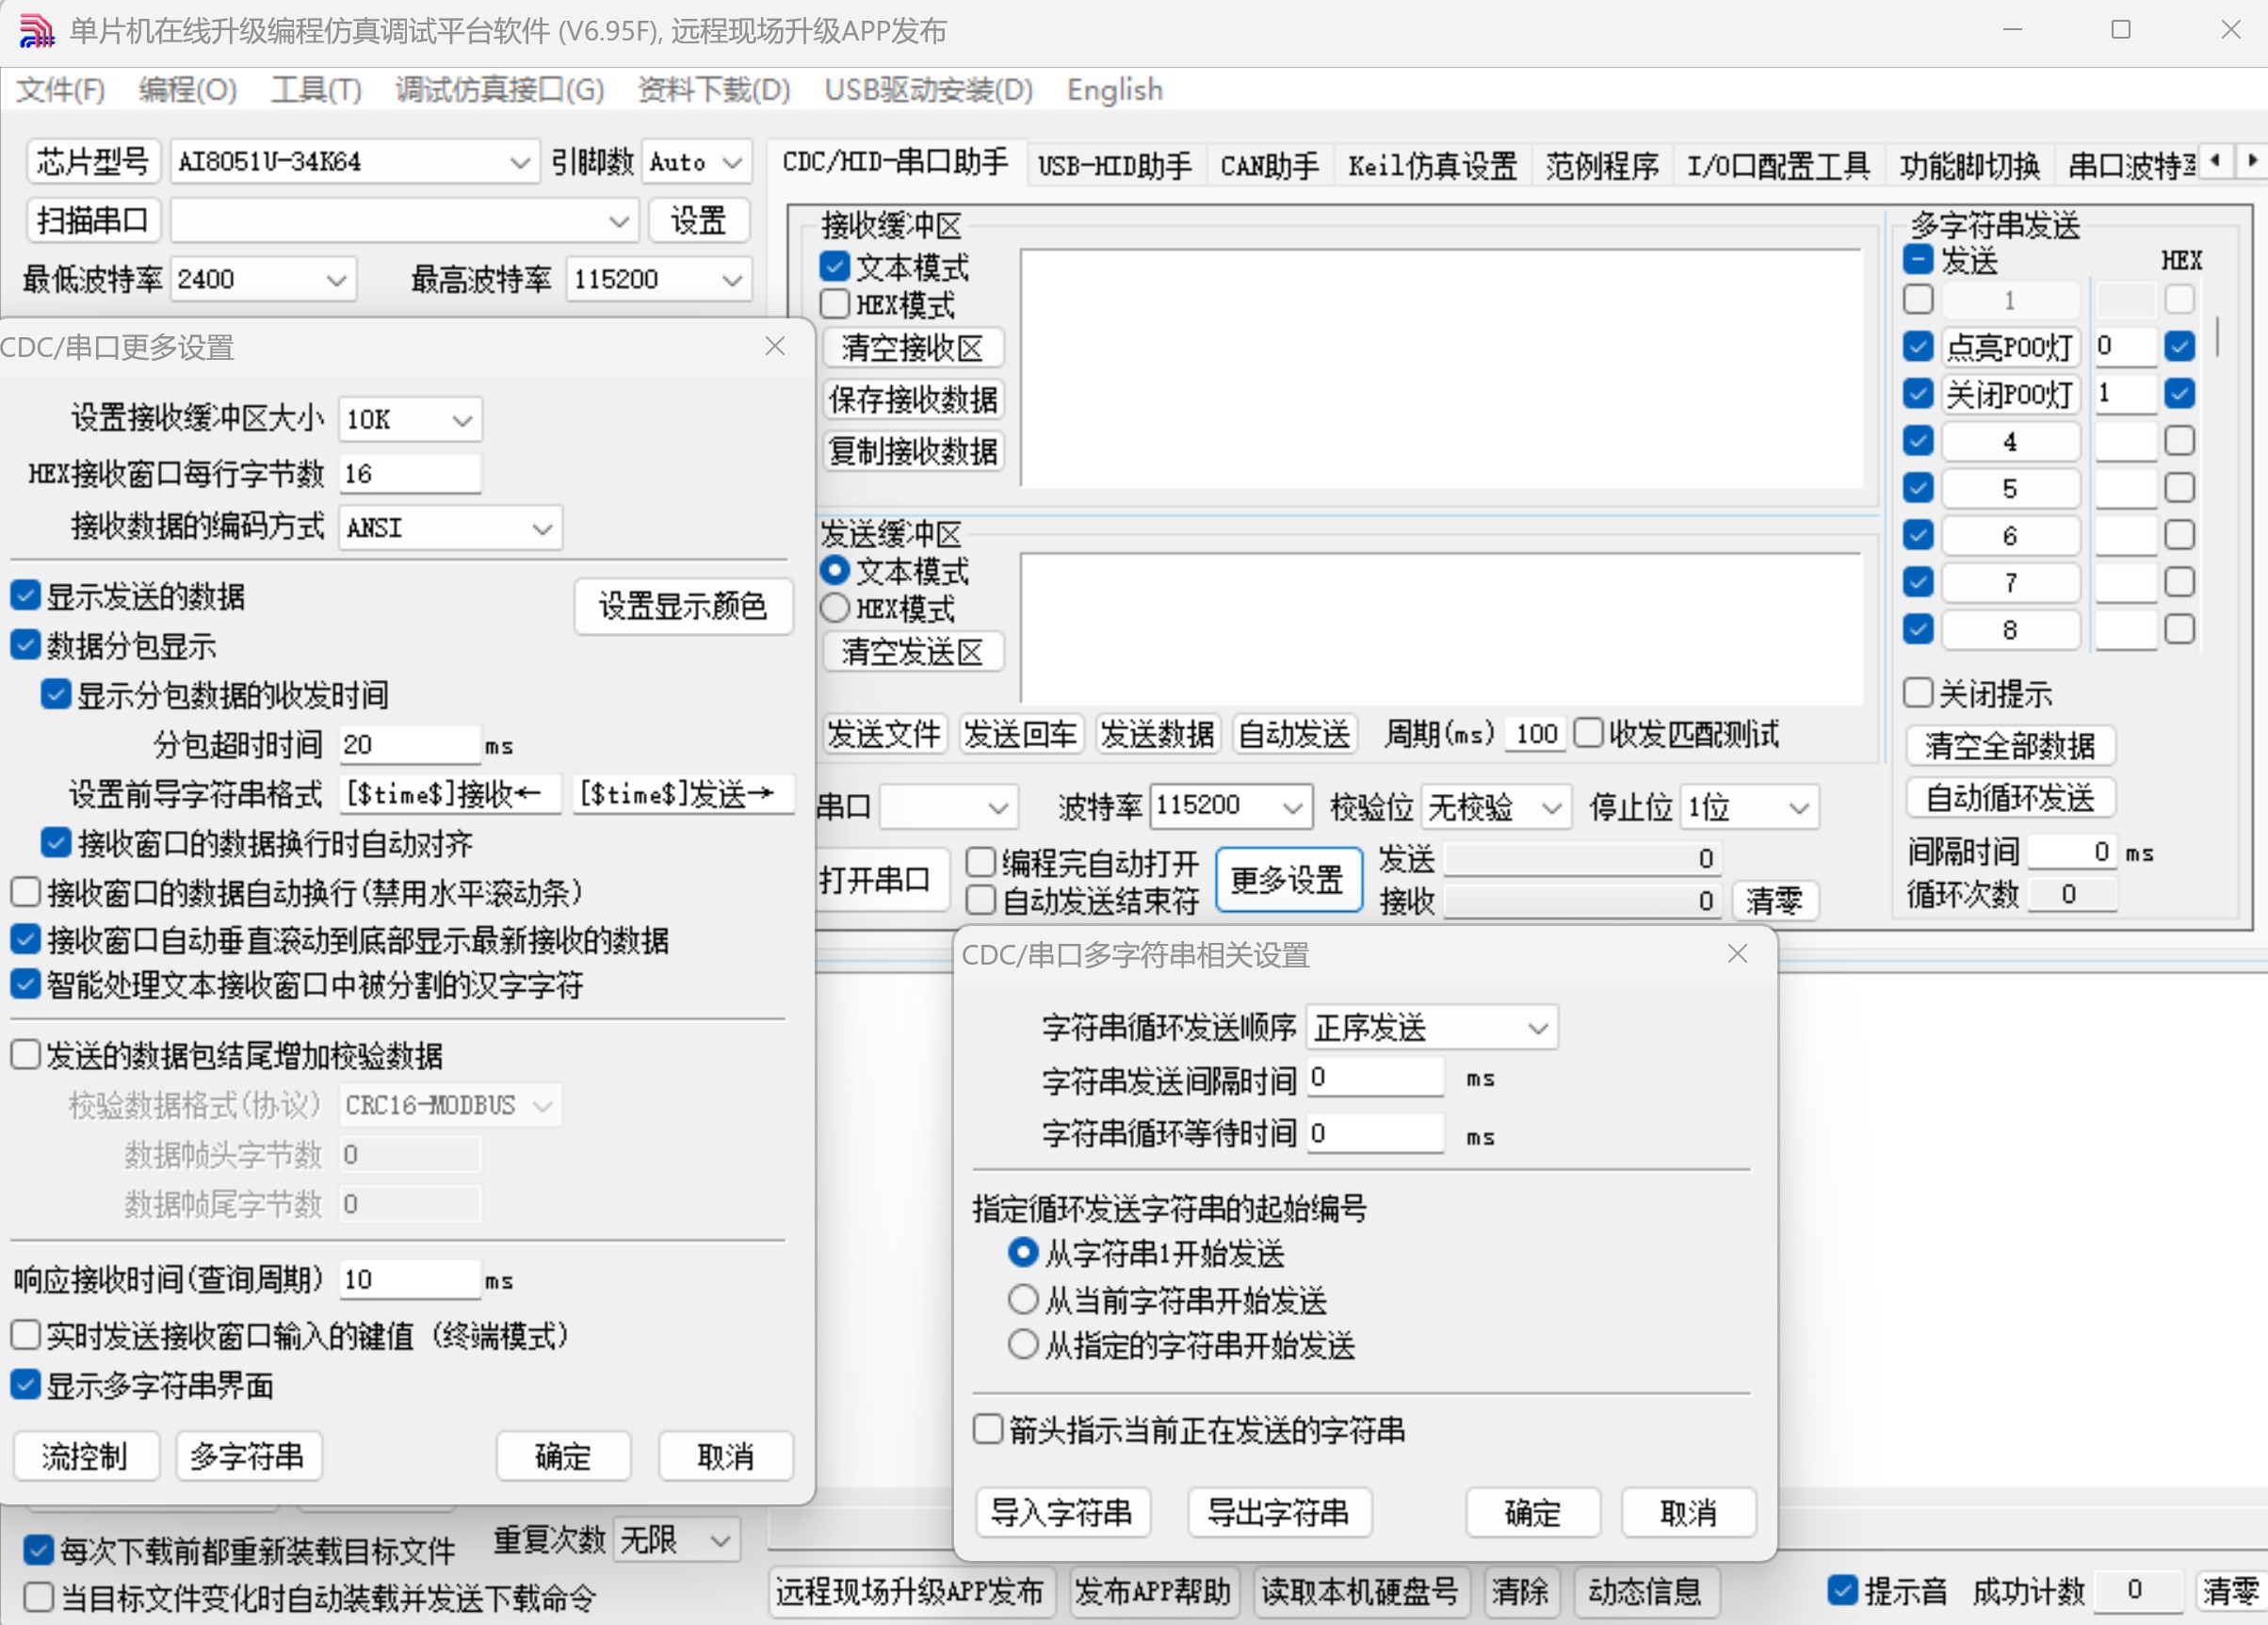Image resolution: width=2268 pixels, height=1625 pixels.
Task: Select 从指定的字符串开始发送 radio option
Action: click(x=1022, y=1345)
